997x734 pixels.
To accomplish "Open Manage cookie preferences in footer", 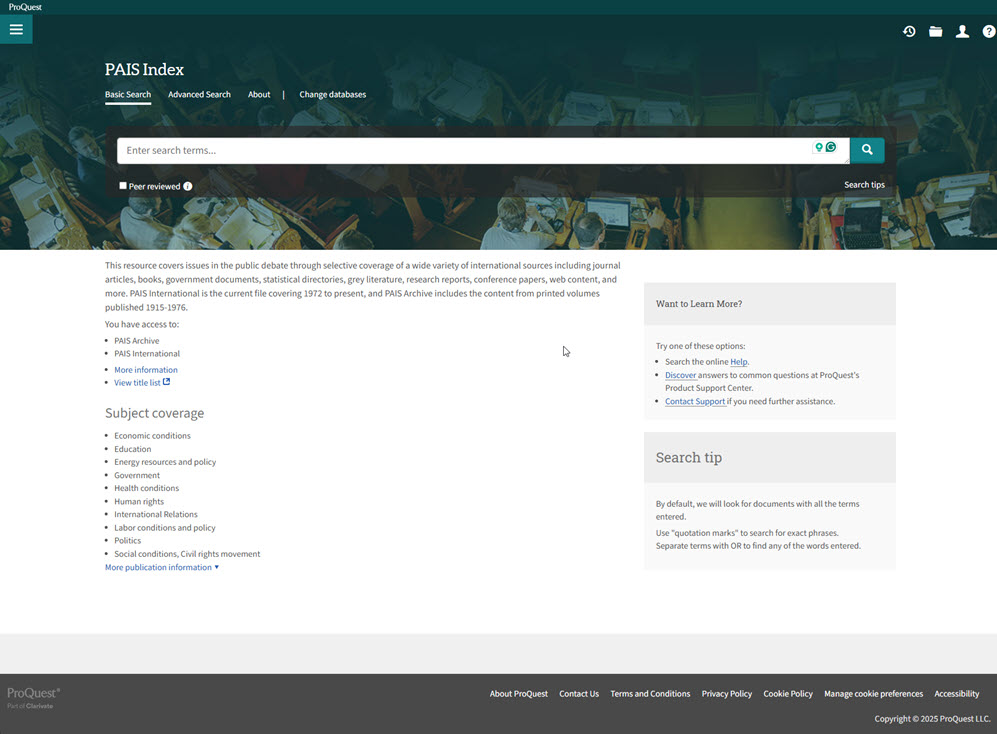I will pos(873,694).
